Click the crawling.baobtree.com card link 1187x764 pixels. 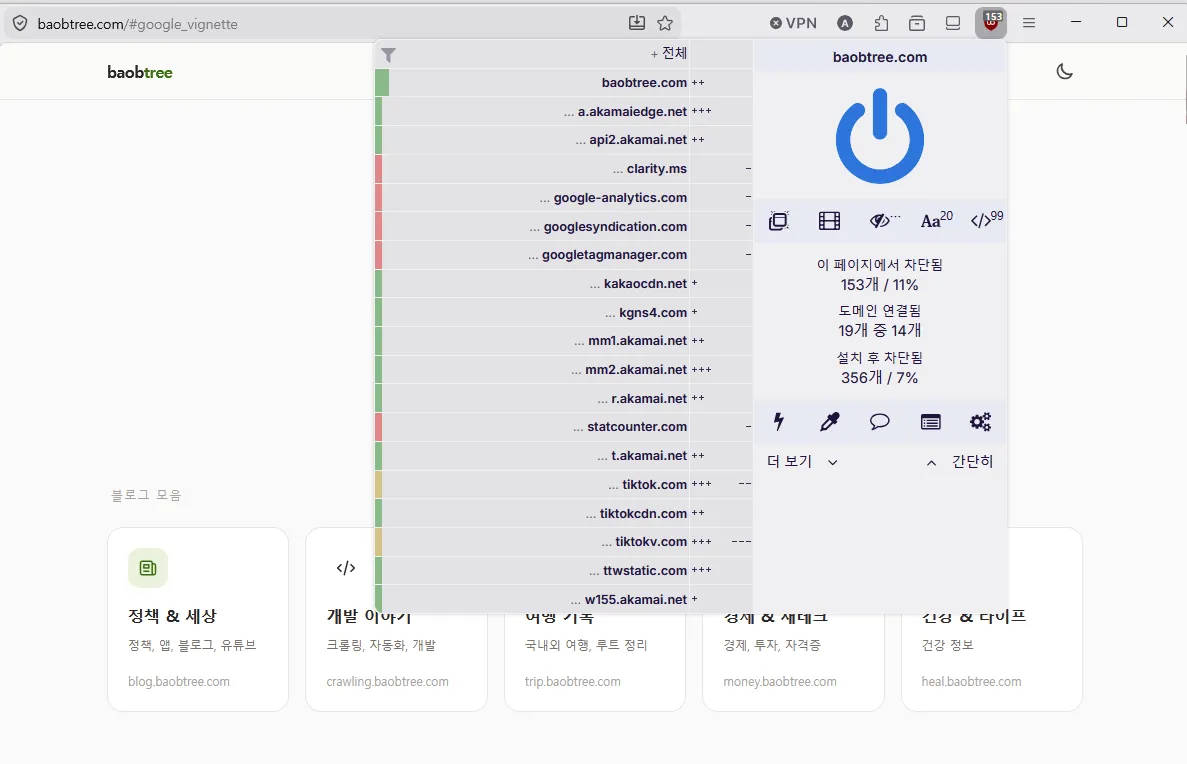coord(387,681)
